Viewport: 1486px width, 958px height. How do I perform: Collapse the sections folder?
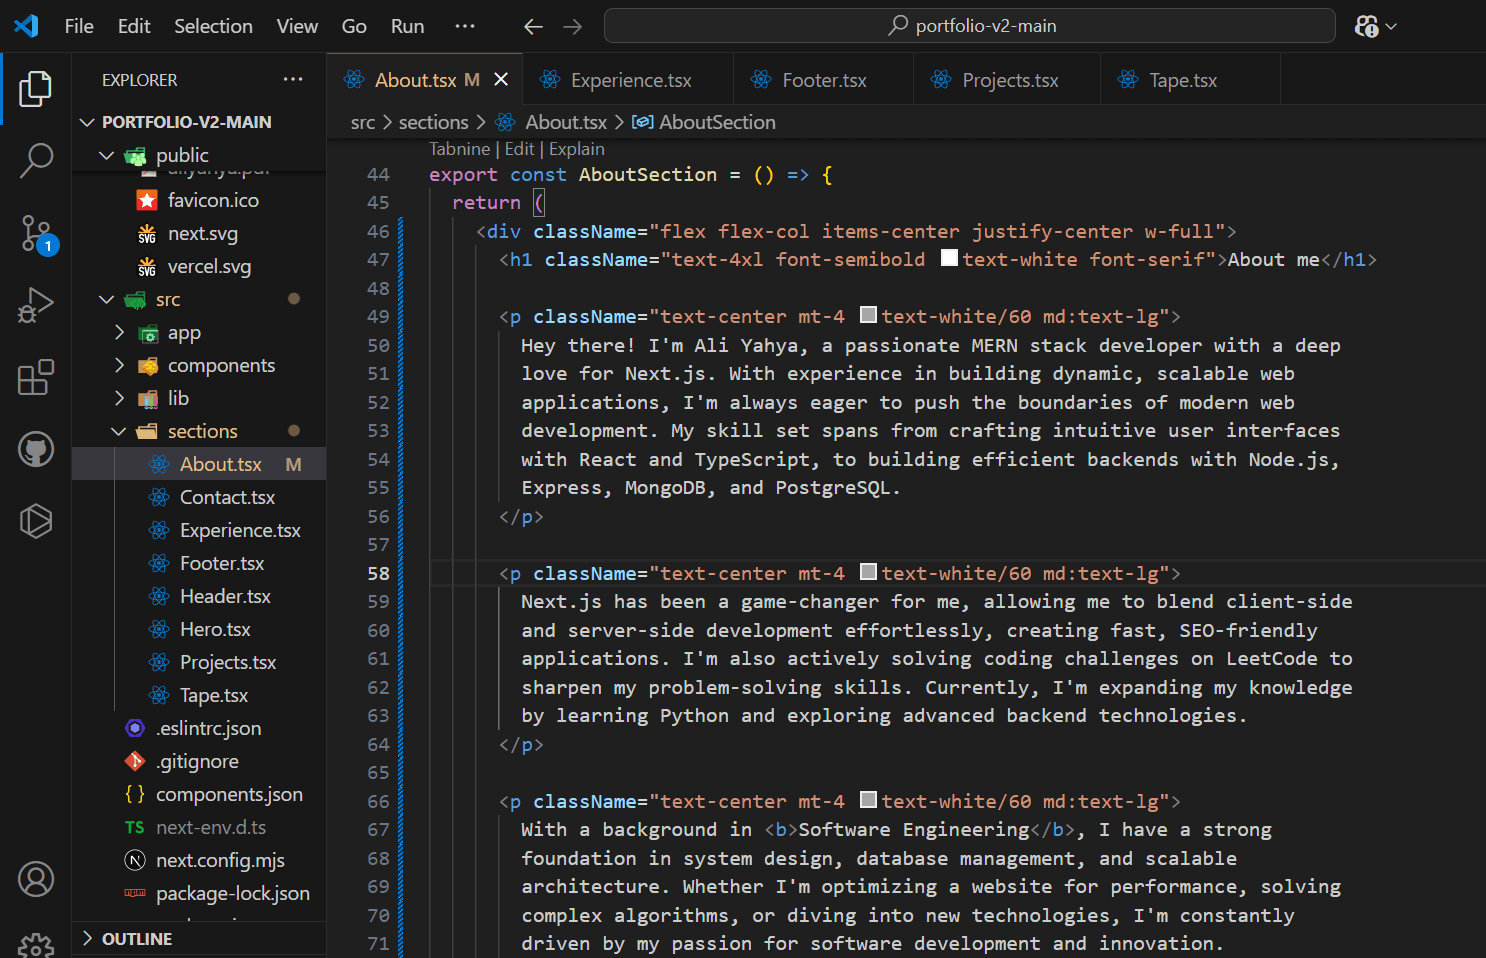click(119, 431)
